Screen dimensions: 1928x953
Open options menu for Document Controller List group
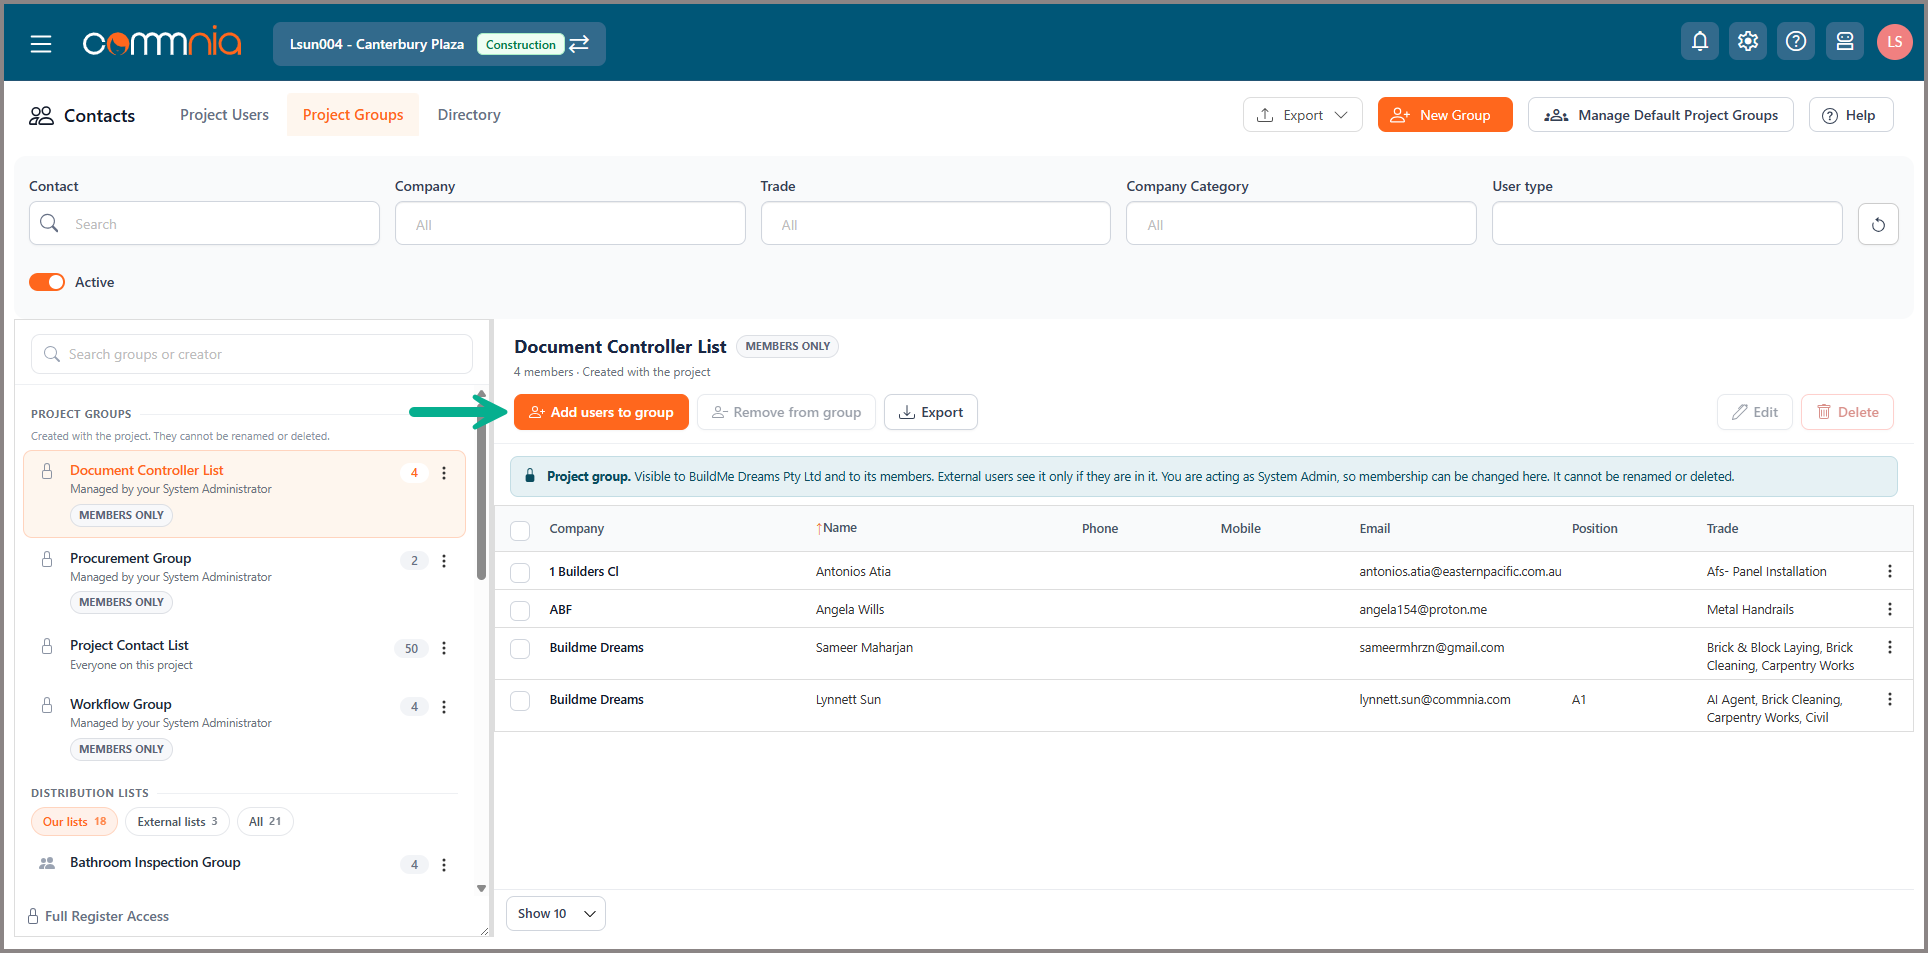pos(444,473)
